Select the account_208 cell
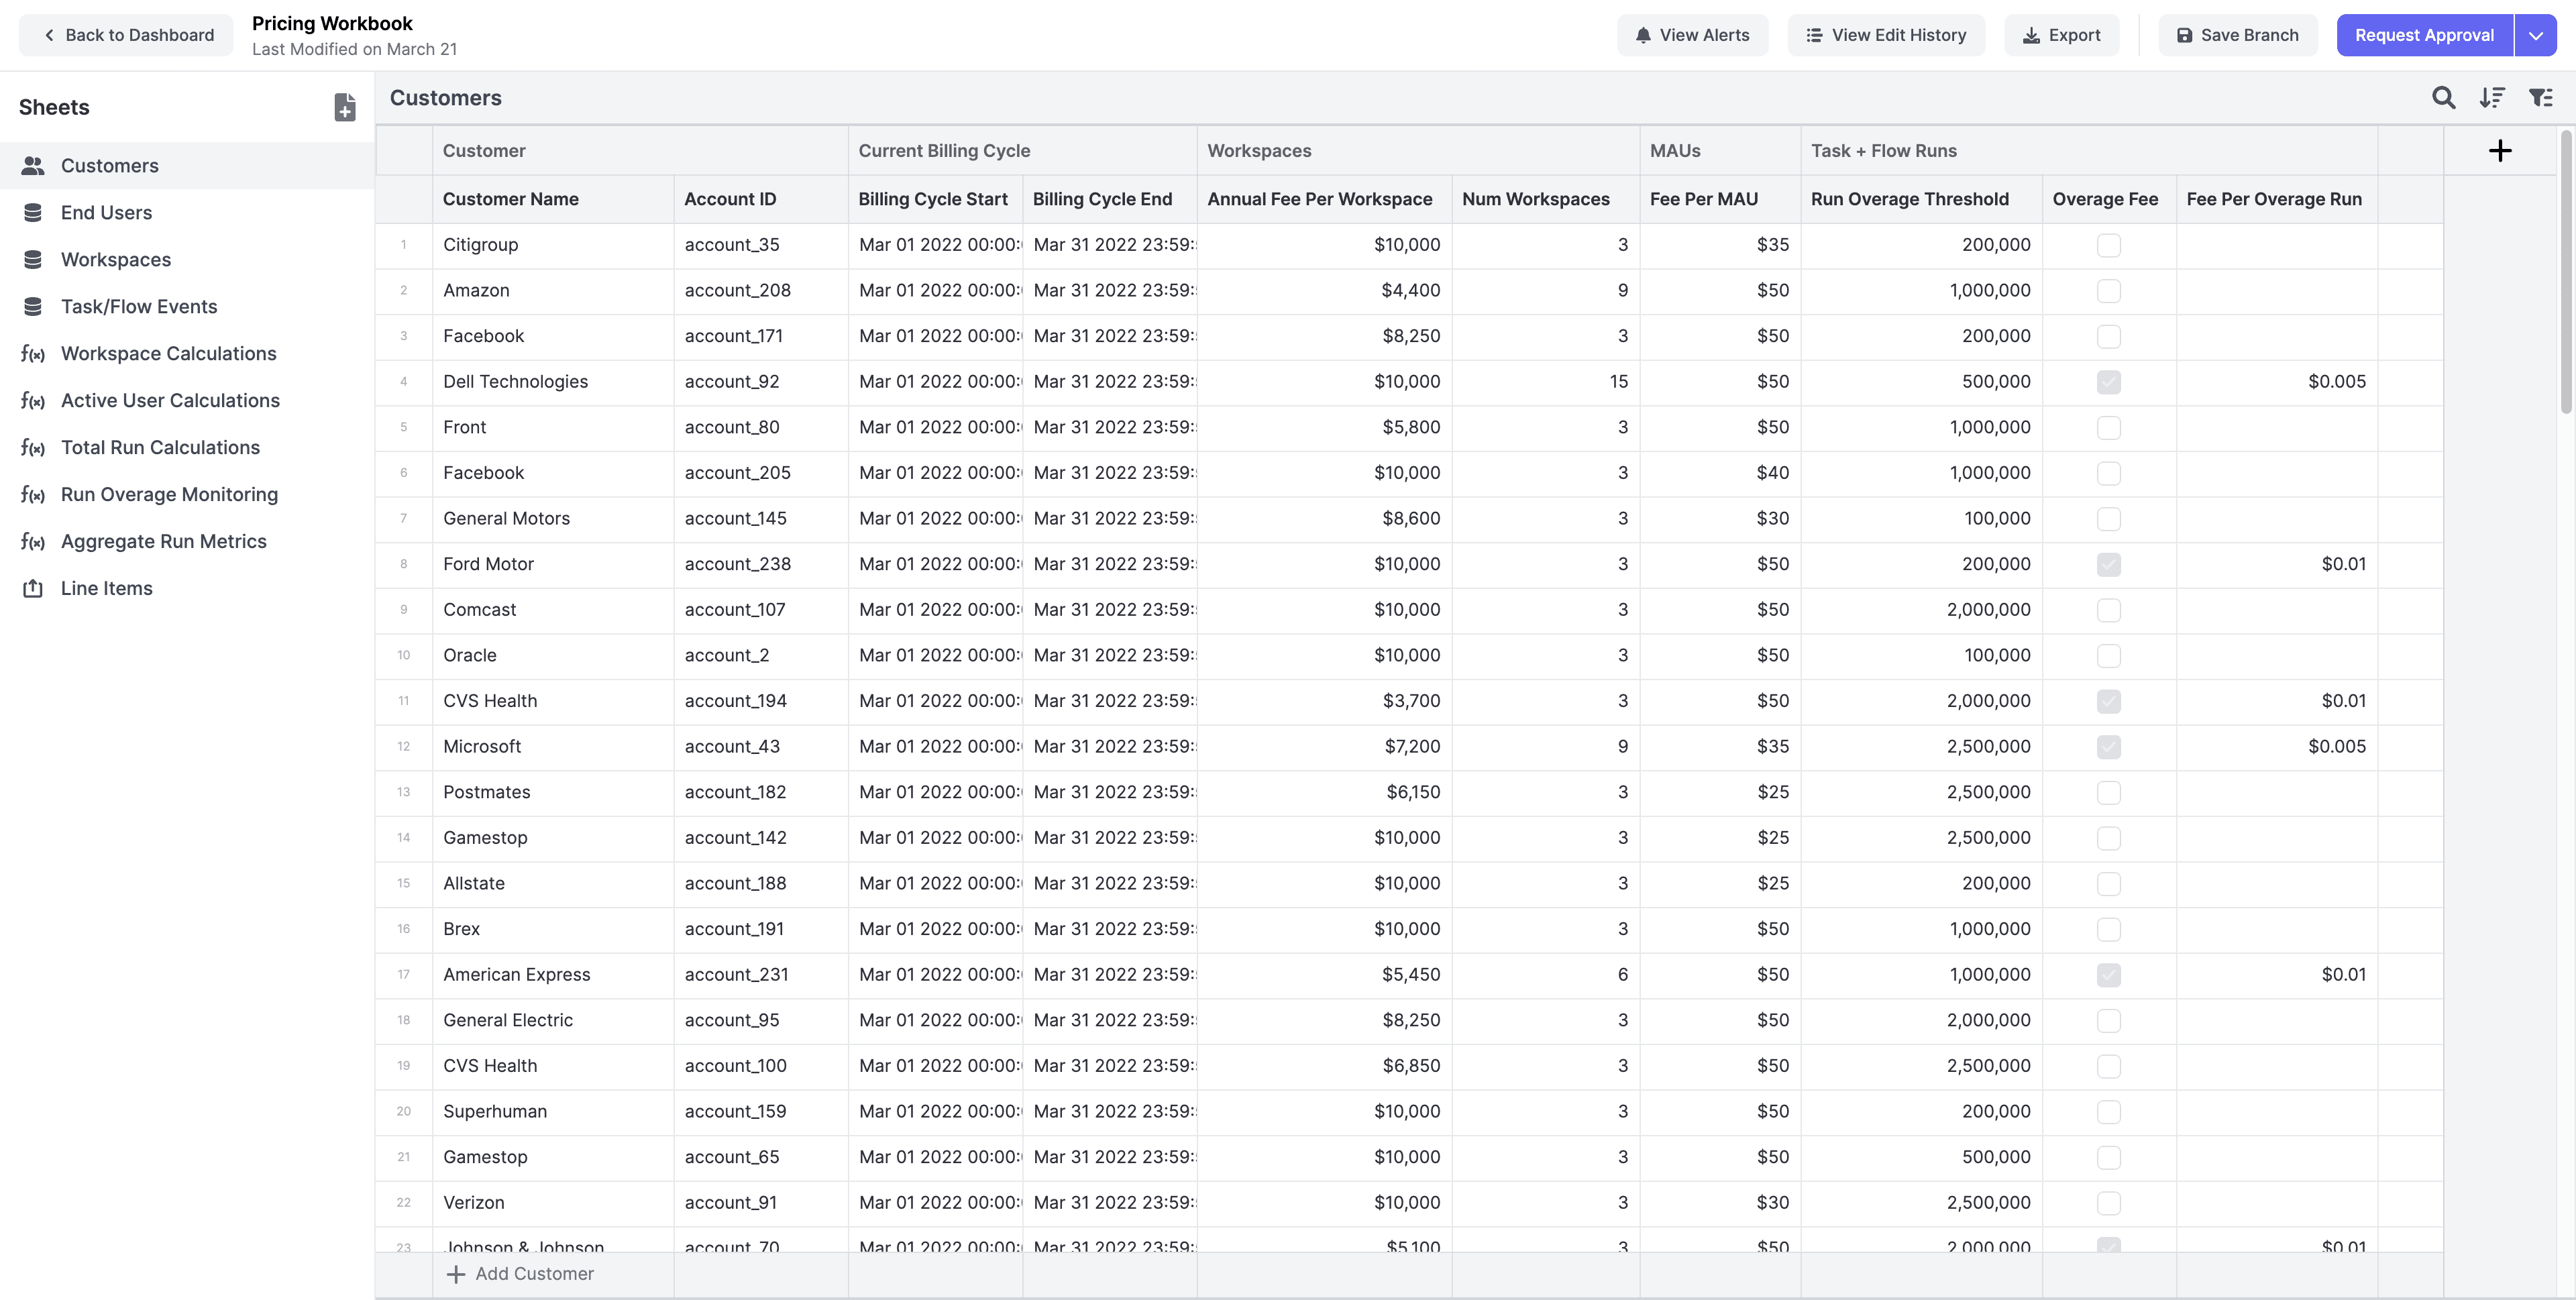 [x=761, y=291]
